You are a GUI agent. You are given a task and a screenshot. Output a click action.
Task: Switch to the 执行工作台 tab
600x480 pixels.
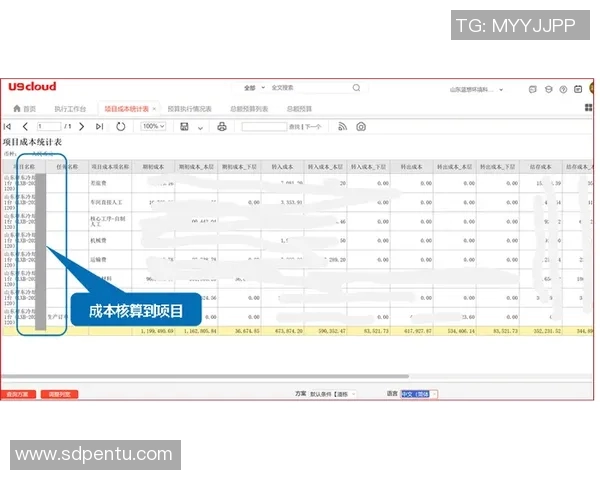(70, 109)
